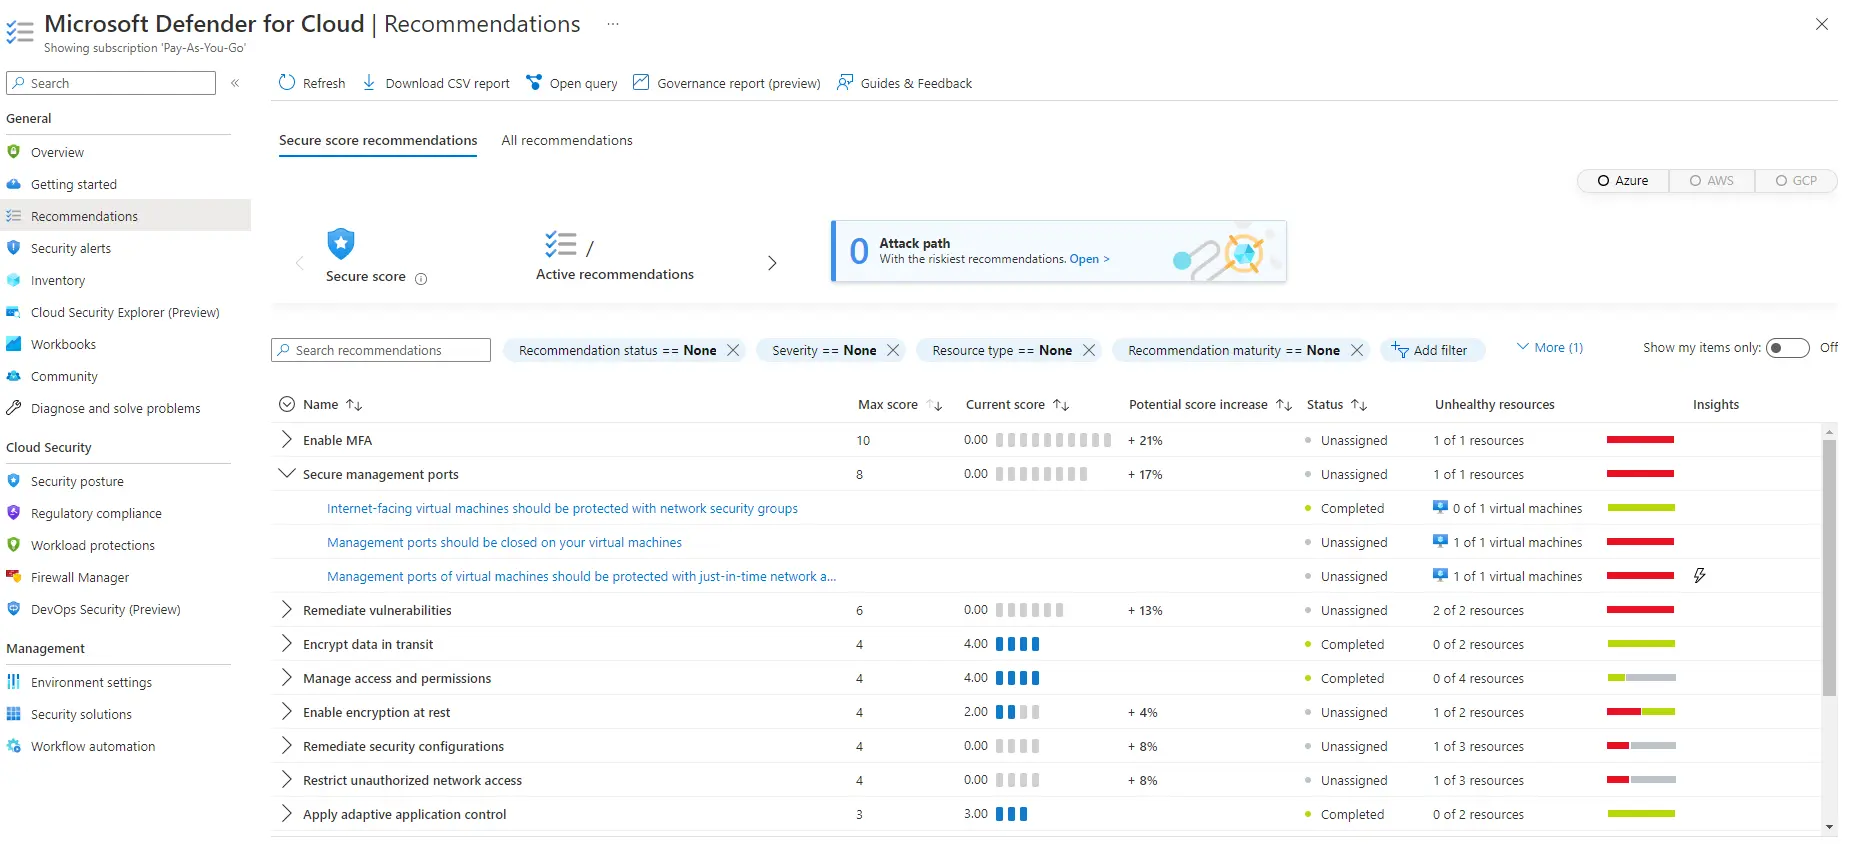Remove the Resource type filter
1851x856 pixels.
[1089, 350]
